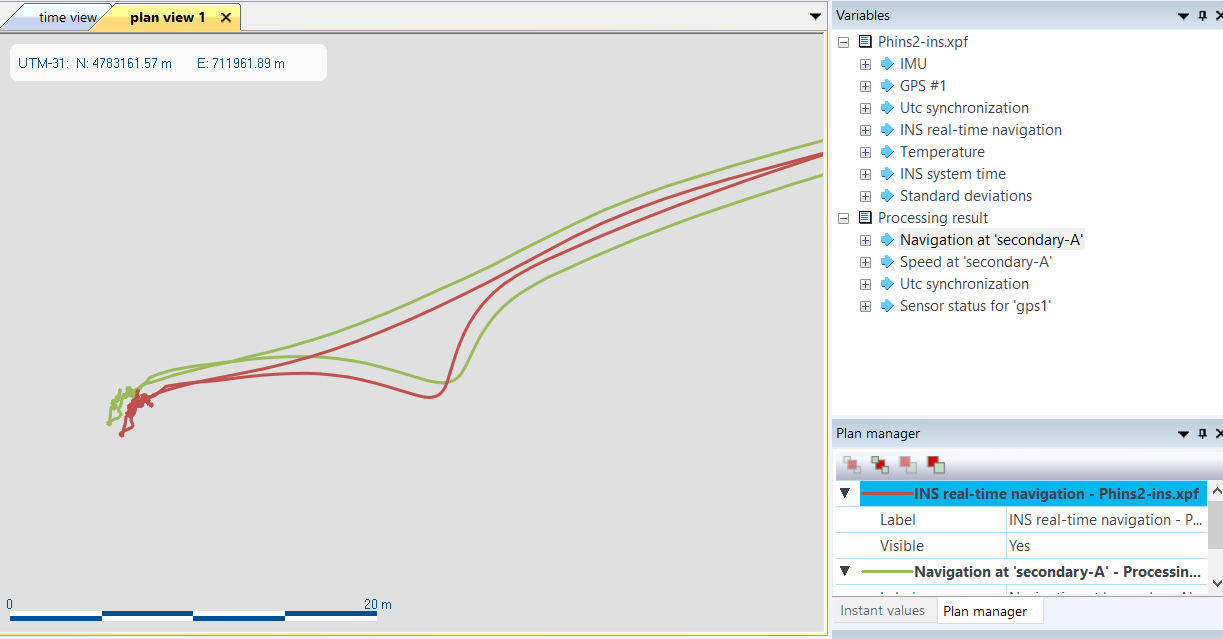The image size is (1223, 639).
Task: Switch to the Instant values tab
Action: (x=883, y=611)
